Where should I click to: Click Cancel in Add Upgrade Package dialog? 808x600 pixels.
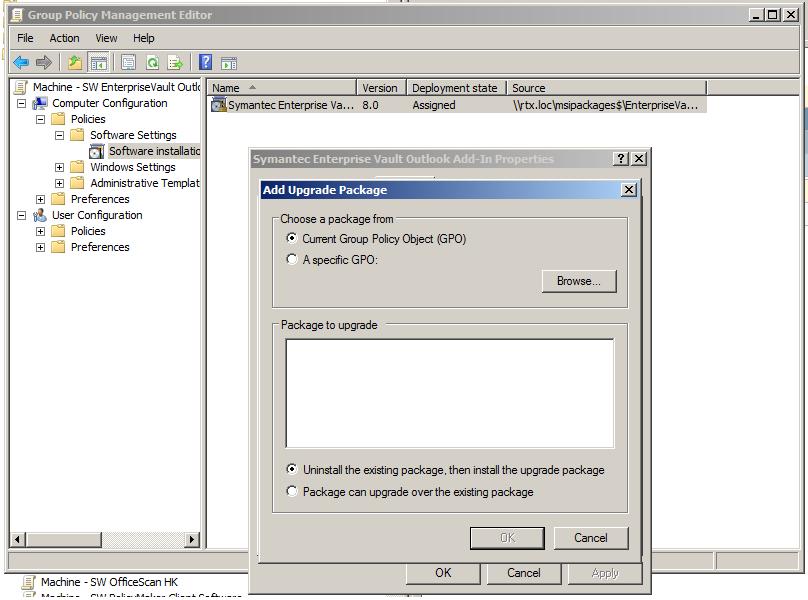click(x=591, y=538)
